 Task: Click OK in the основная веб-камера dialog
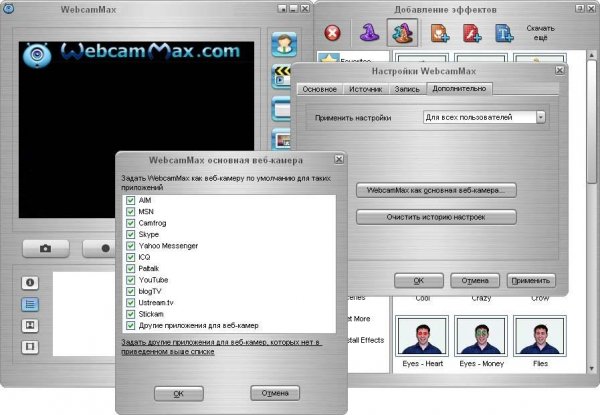179,394
